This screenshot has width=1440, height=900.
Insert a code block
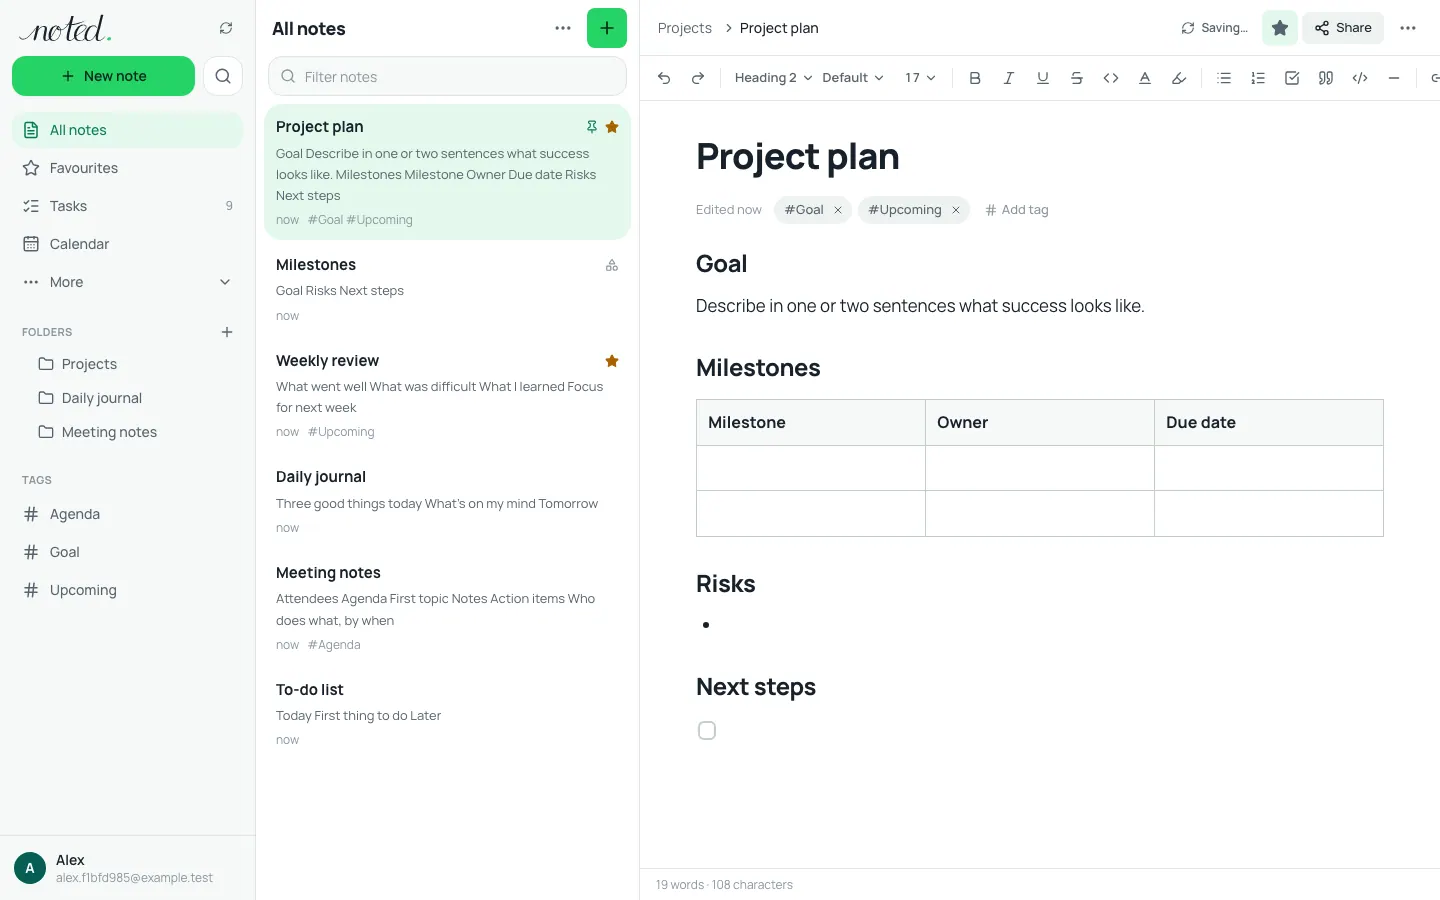pos(1360,78)
